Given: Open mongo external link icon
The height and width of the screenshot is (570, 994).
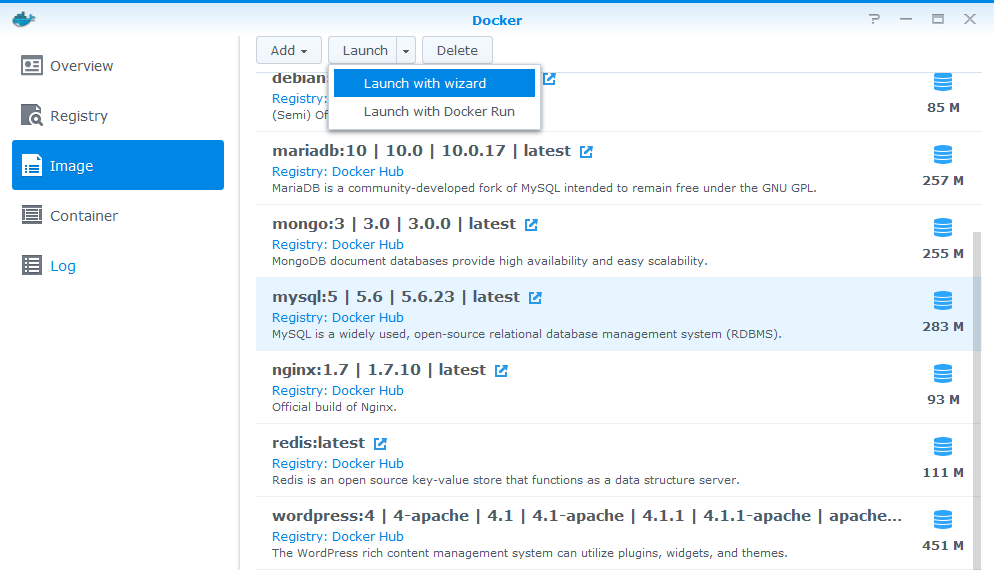Looking at the screenshot, I should tap(531, 224).
